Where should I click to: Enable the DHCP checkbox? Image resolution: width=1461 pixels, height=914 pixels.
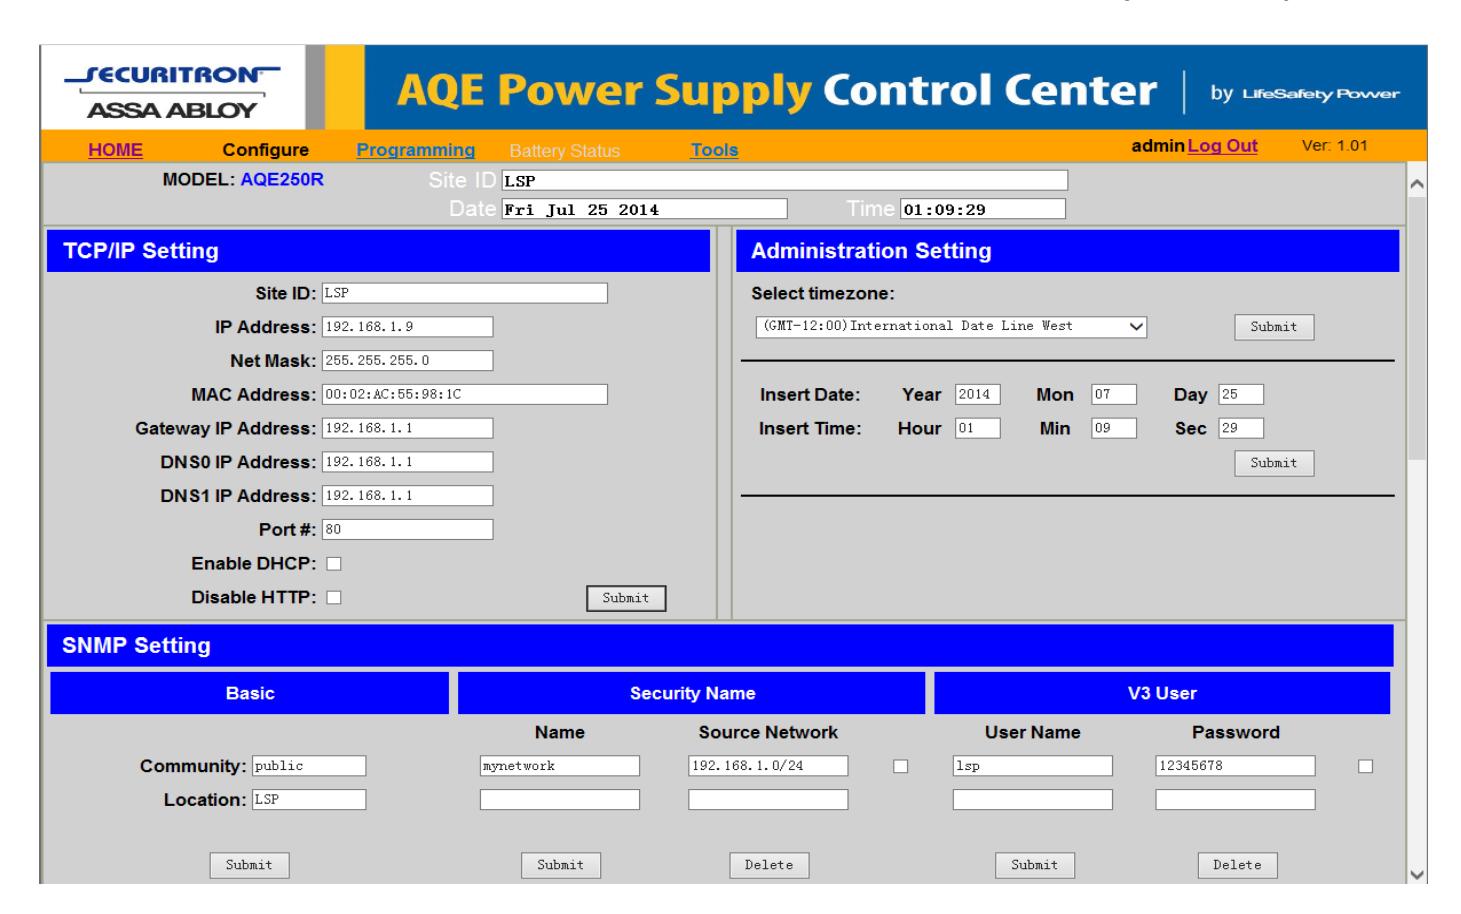click(x=334, y=564)
